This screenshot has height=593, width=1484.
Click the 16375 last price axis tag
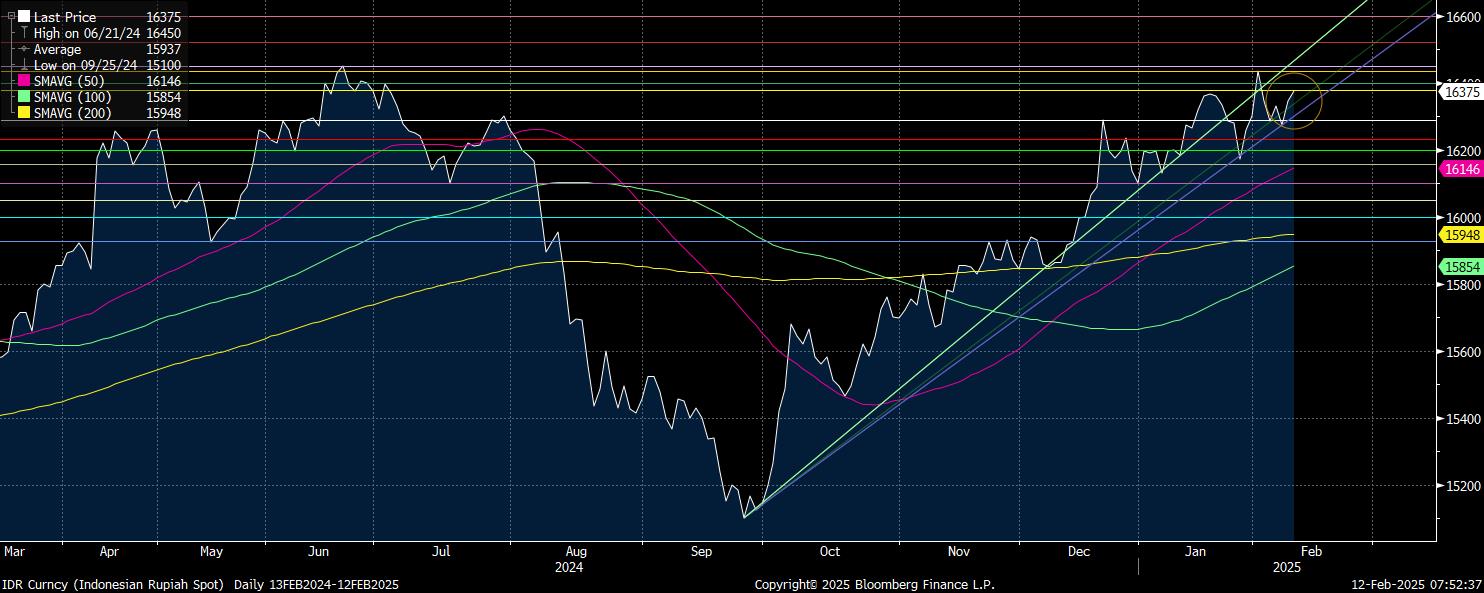pos(1461,91)
